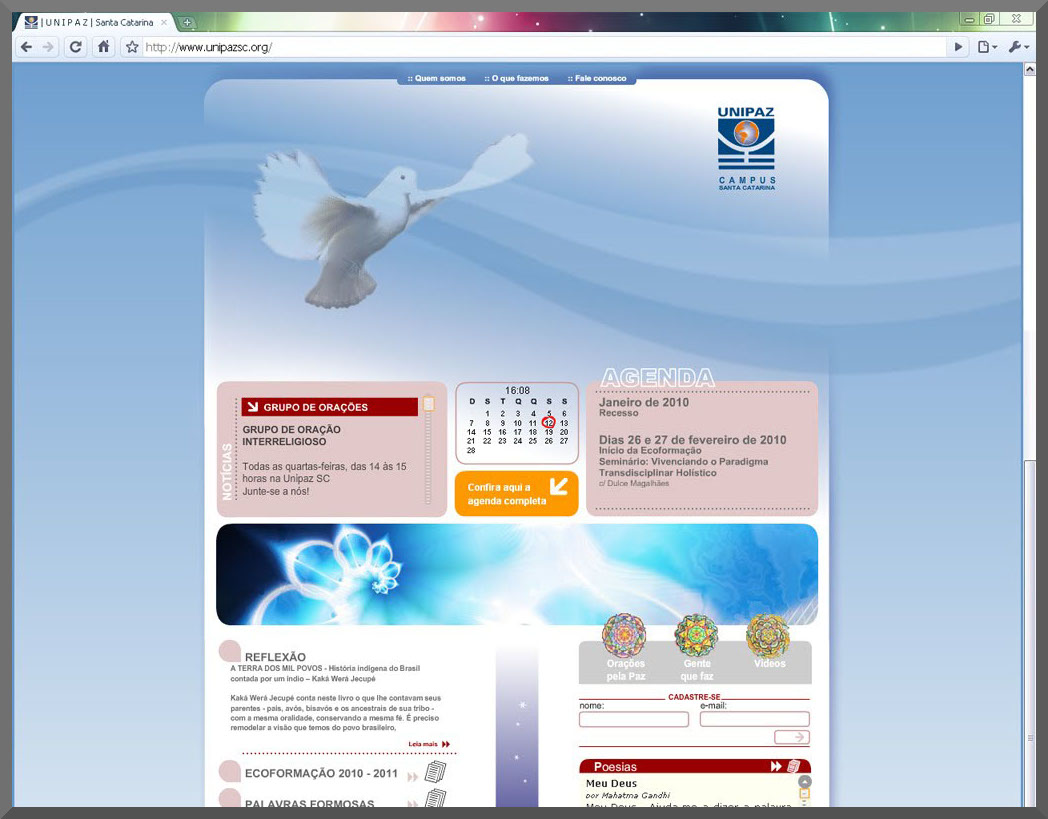Viewport: 1048px width, 819px height.
Task: Bookmark this page with the star
Action: pos(132,47)
